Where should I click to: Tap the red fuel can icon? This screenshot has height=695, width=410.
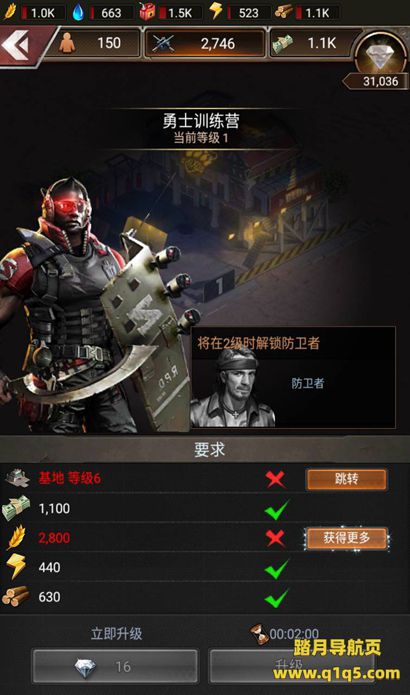point(147,12)
